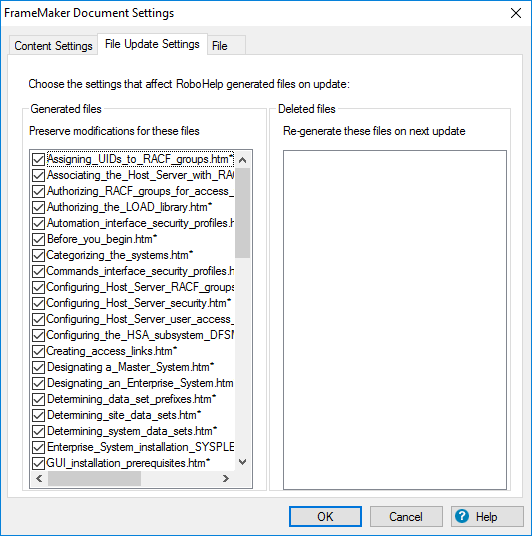Toggle GUI_installation_prerequisites.htm checkbox
This screenshot has width=532, height=536.
click(x=38, y=463)
